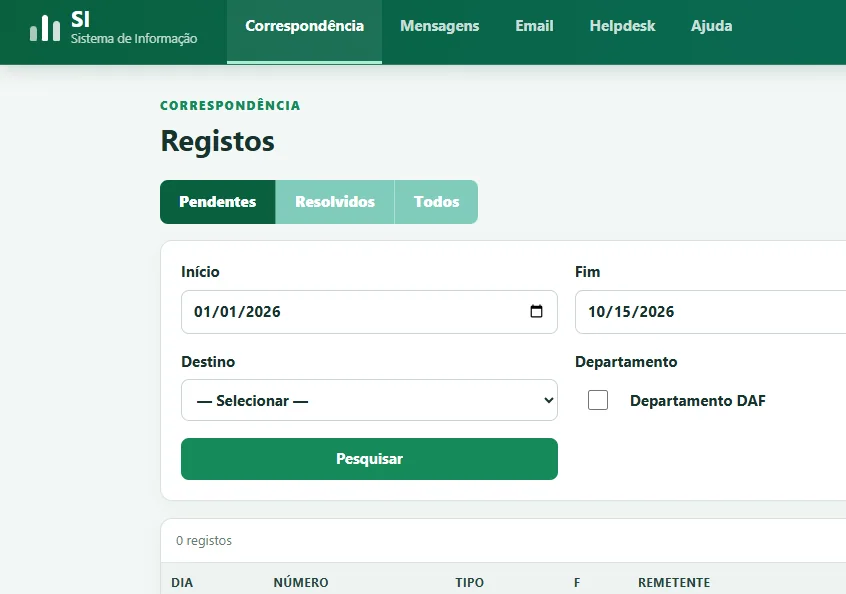
Task: Click the REMETENTE column header
Action: coord(674,583)
